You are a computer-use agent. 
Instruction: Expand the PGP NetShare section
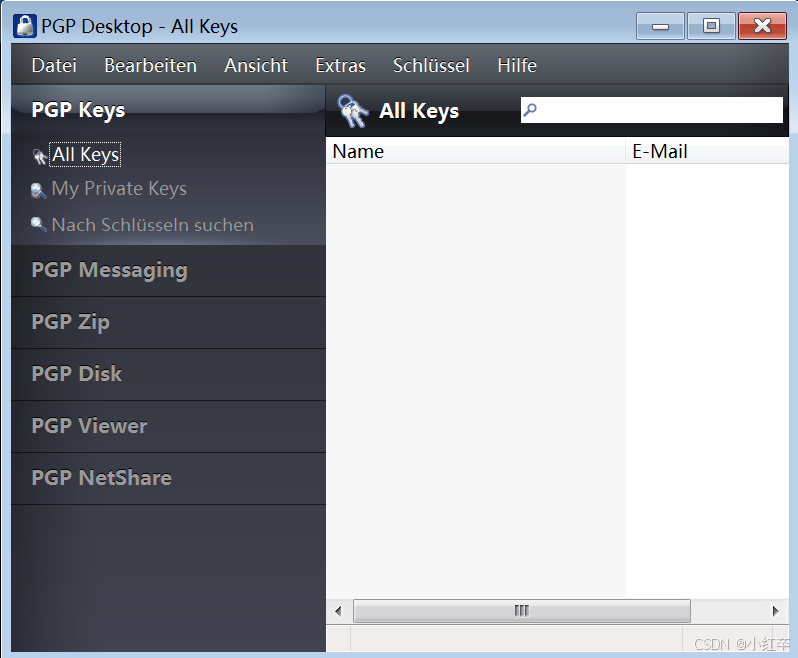(x=168, y=478)
